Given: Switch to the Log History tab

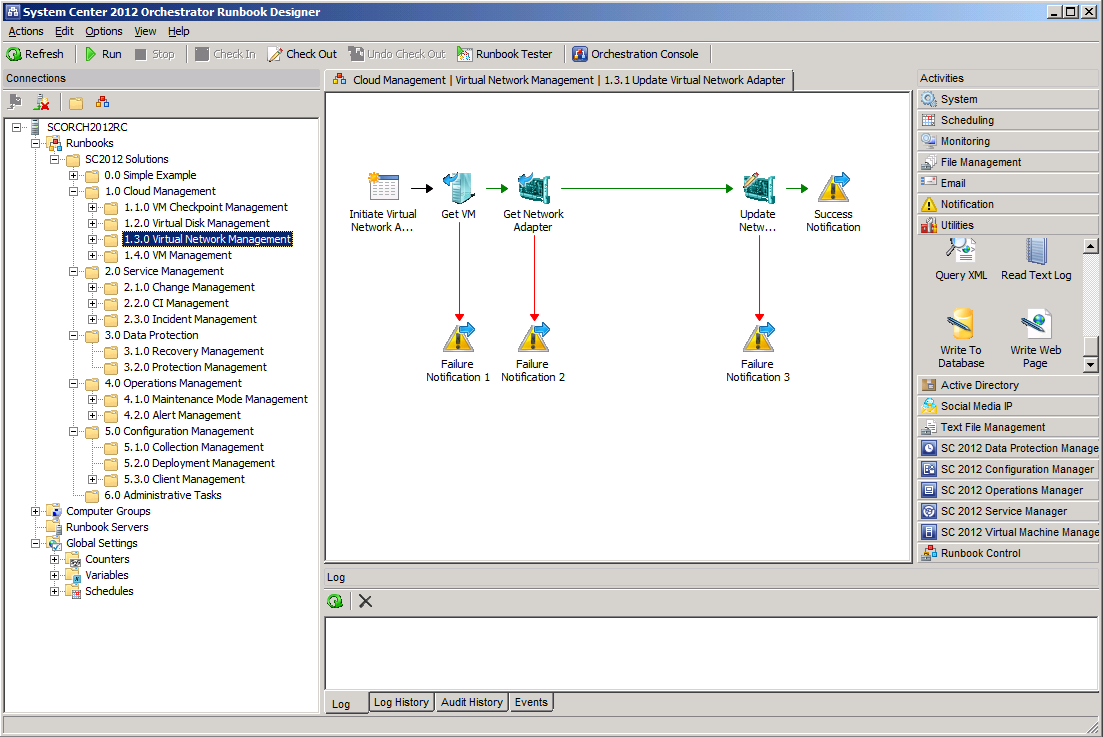Looking at the screenshot, I should click(401, 702).
